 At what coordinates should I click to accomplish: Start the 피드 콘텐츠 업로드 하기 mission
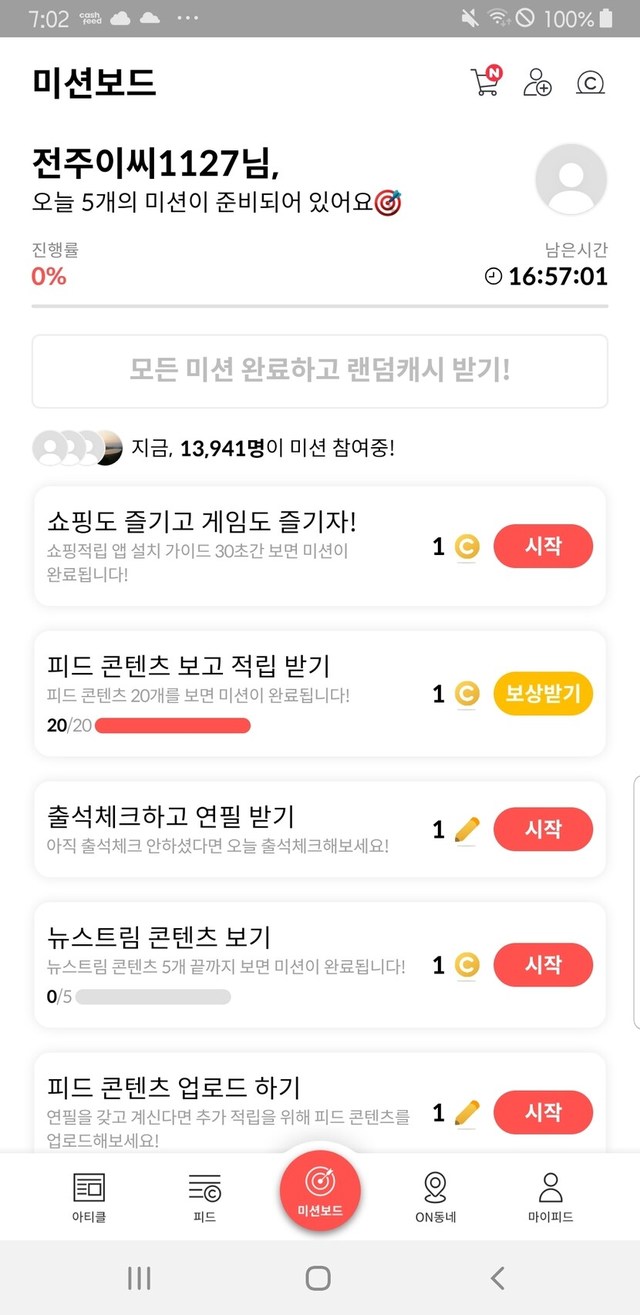[543, 1112]
